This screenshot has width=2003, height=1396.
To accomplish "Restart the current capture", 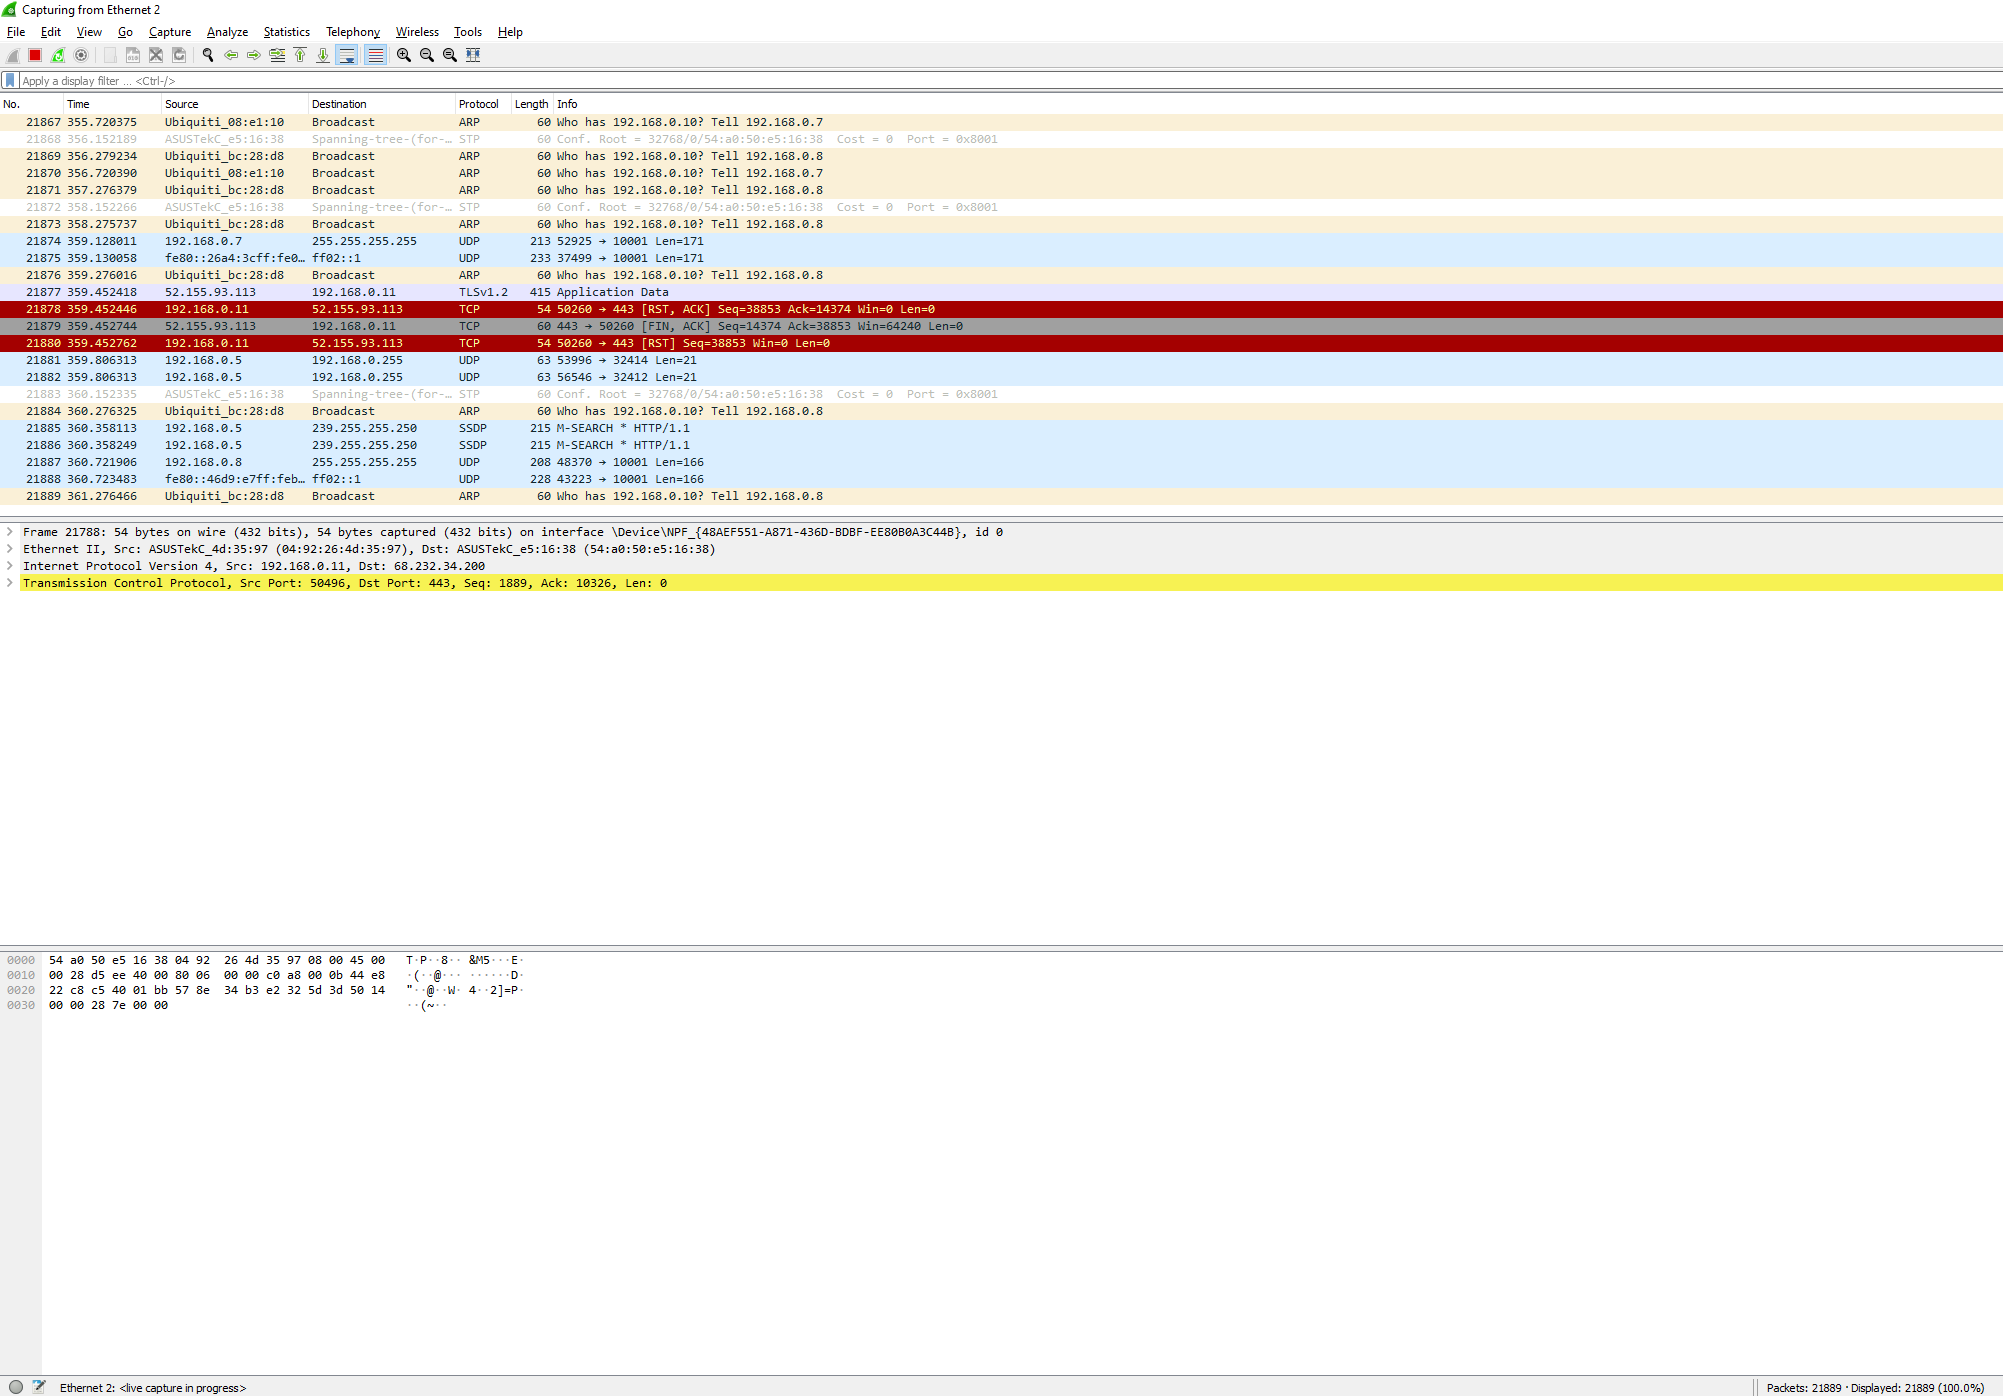I will coord(58,55).
